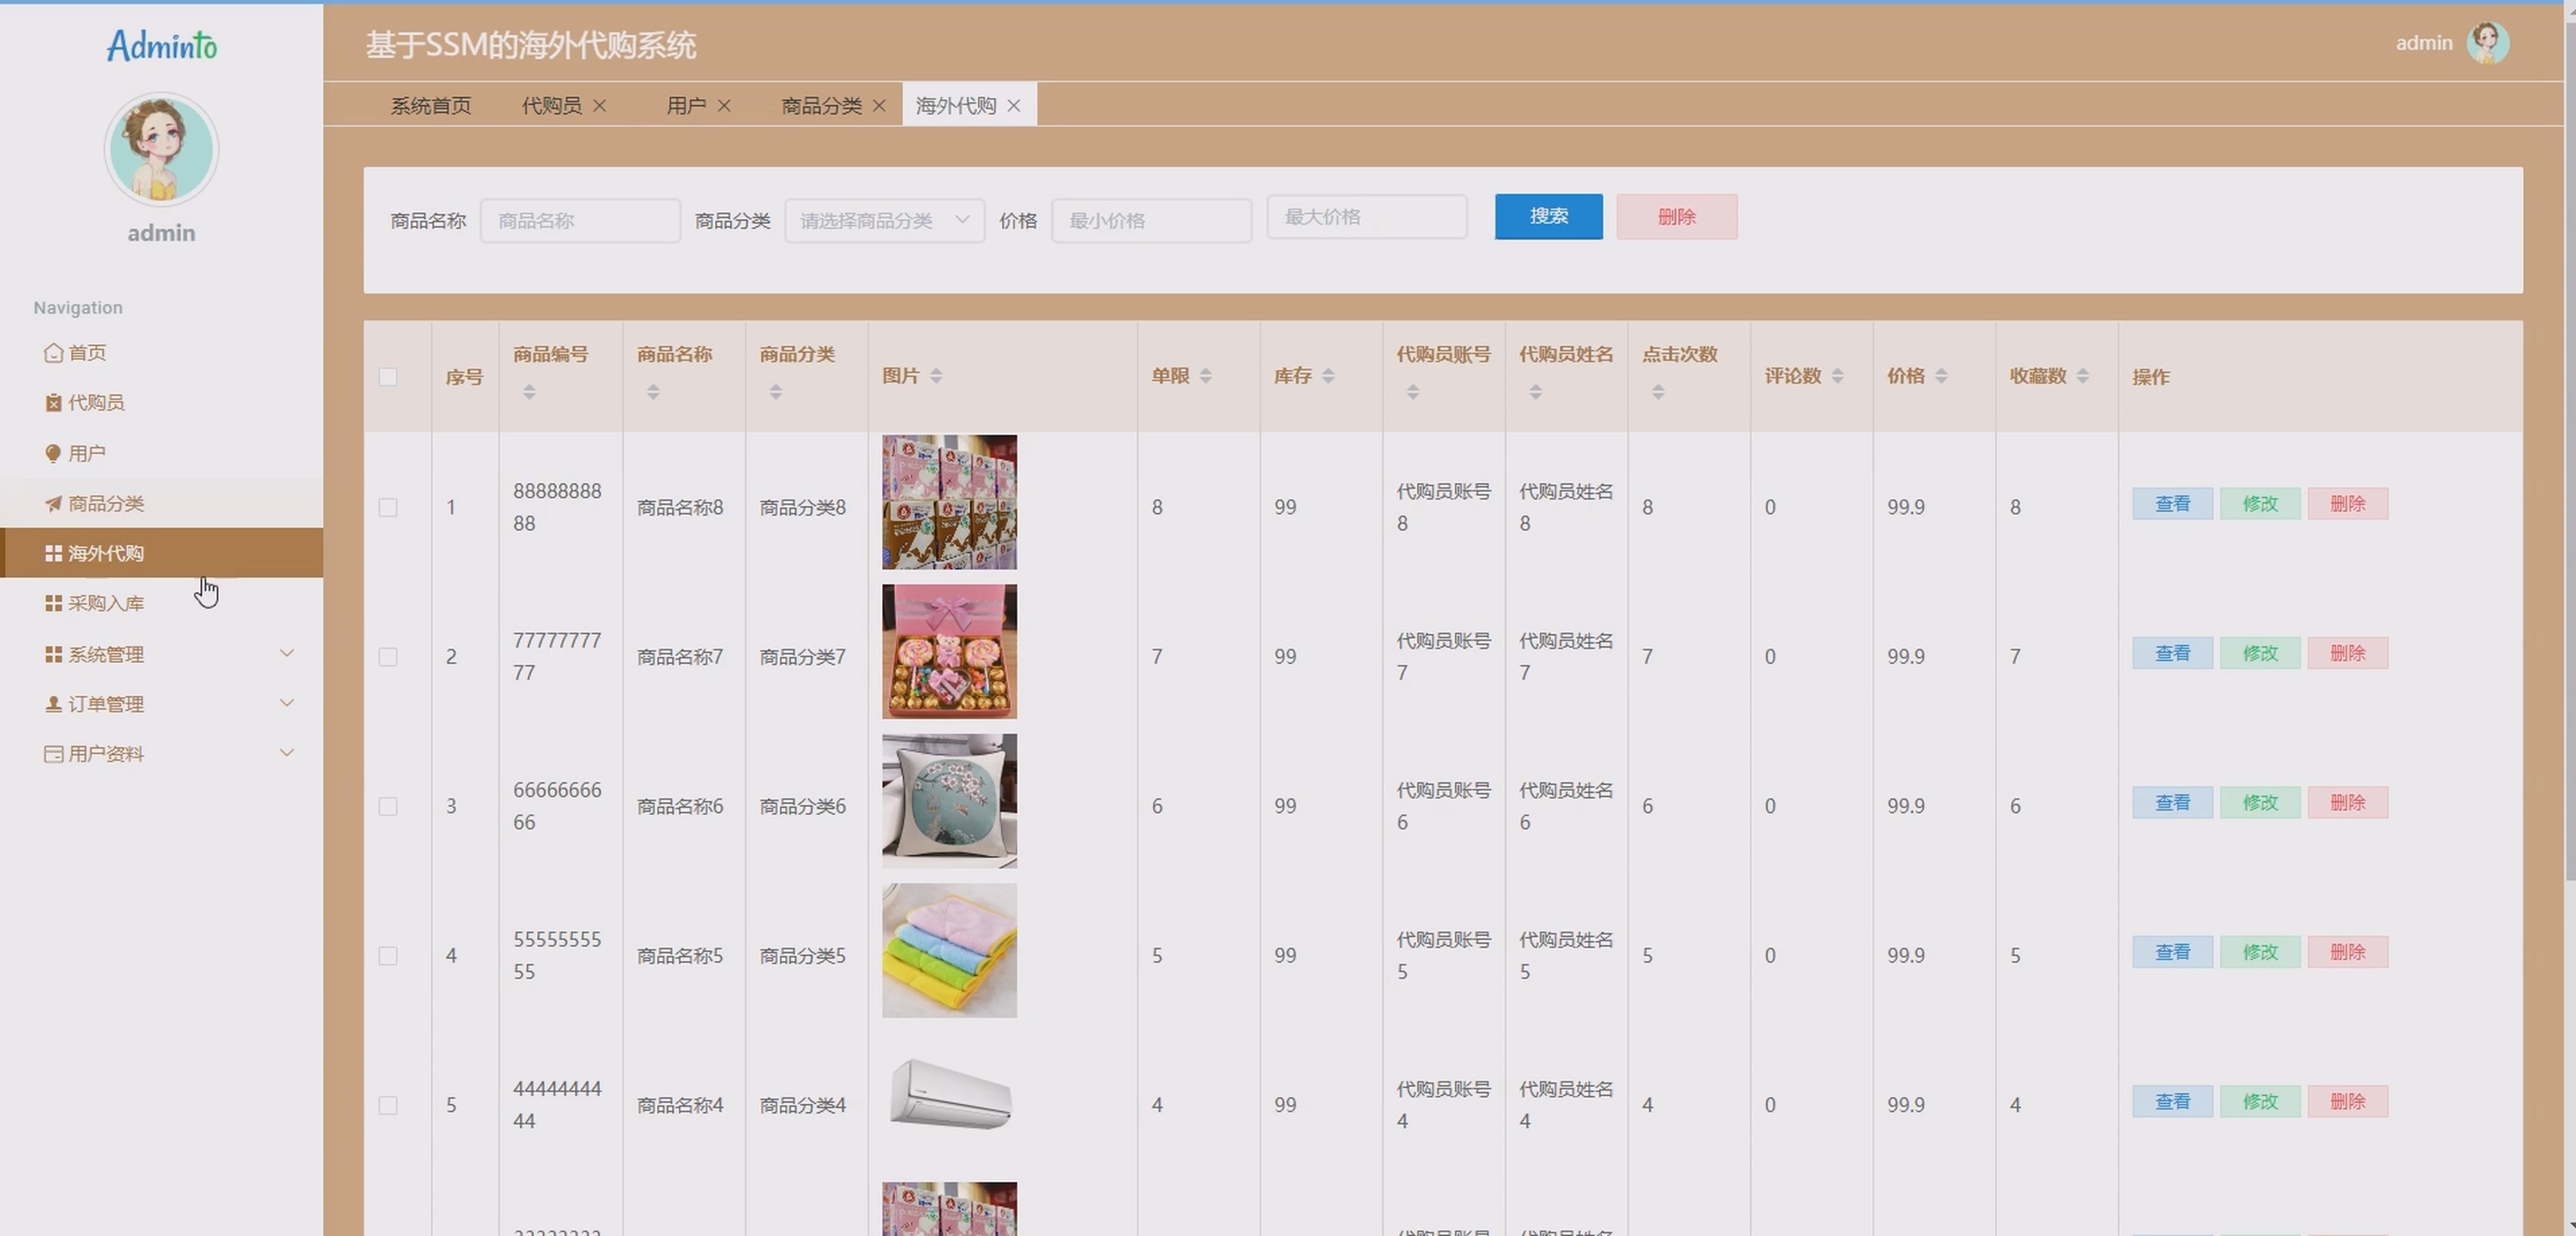Image resolution: width=2576 pixels, height=1236 pixels.
Task: Click the 代购员 sidebar icon
Action: (x=53, y=402)
